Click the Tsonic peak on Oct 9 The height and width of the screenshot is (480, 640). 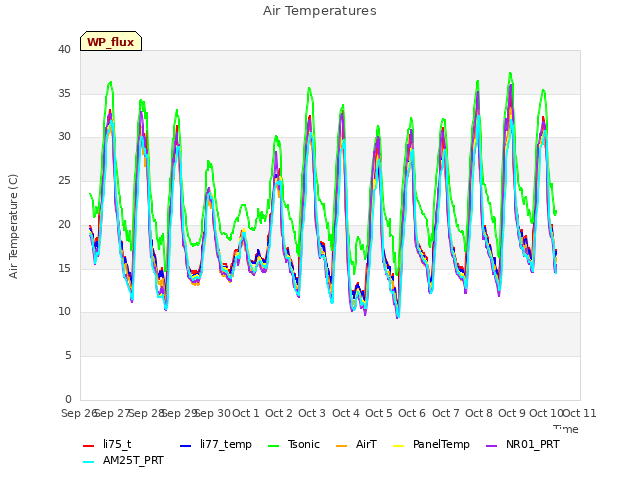click(510, 73)
